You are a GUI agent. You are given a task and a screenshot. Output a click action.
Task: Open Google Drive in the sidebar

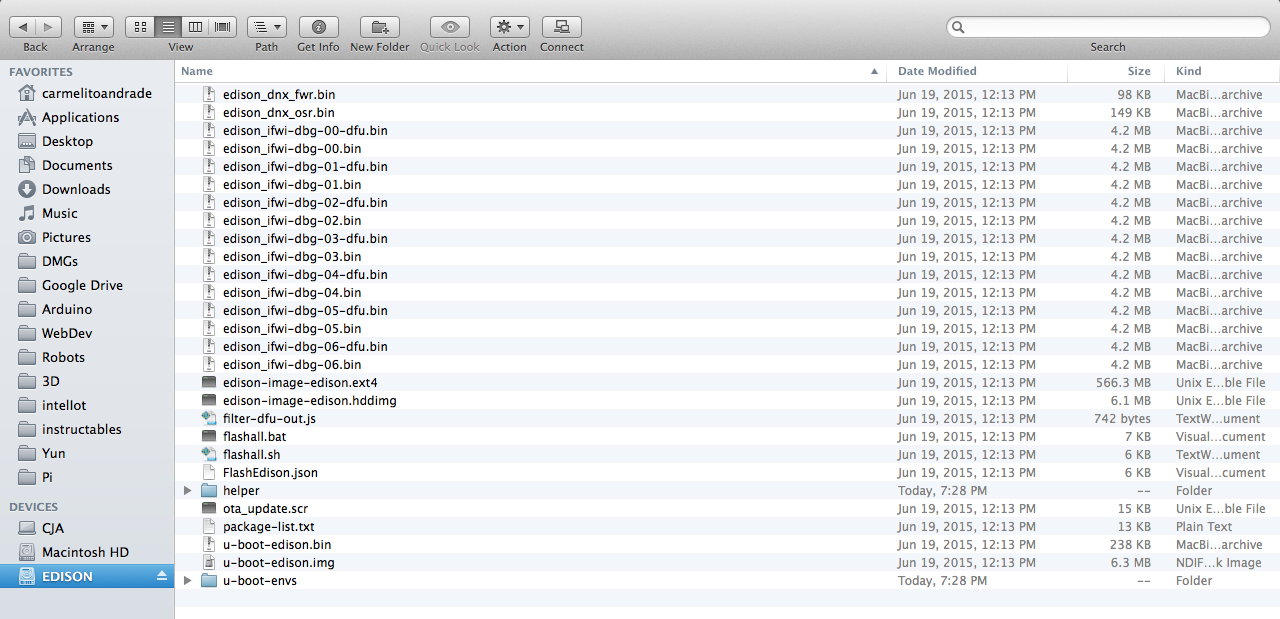click(82, 285)
